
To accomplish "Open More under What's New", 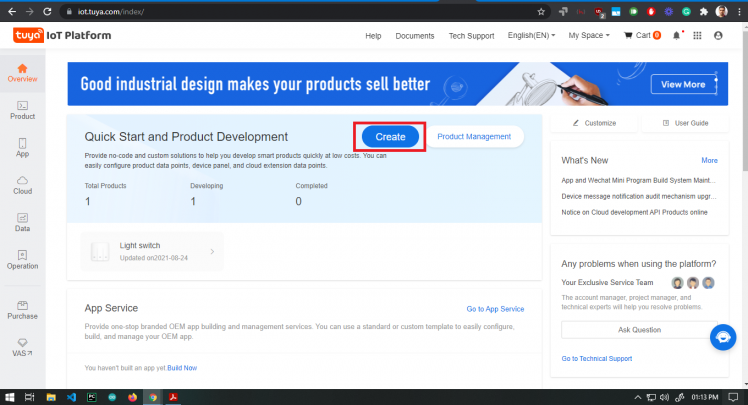I will tap(709, 160).
